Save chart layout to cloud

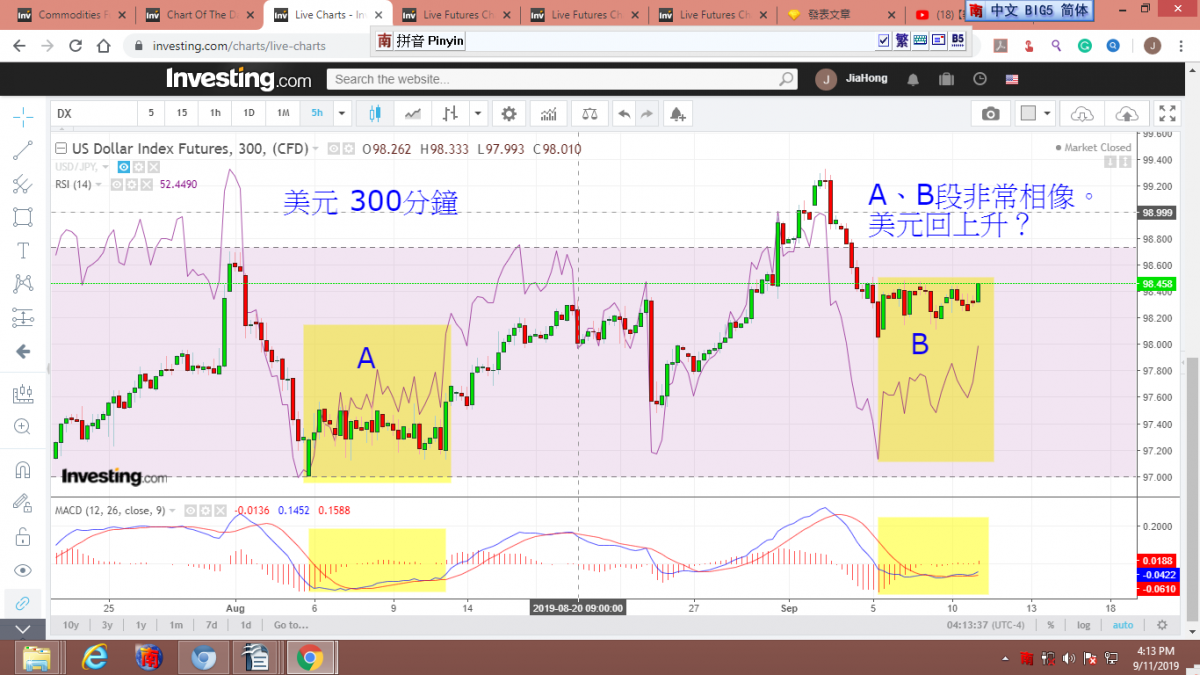1127,114
